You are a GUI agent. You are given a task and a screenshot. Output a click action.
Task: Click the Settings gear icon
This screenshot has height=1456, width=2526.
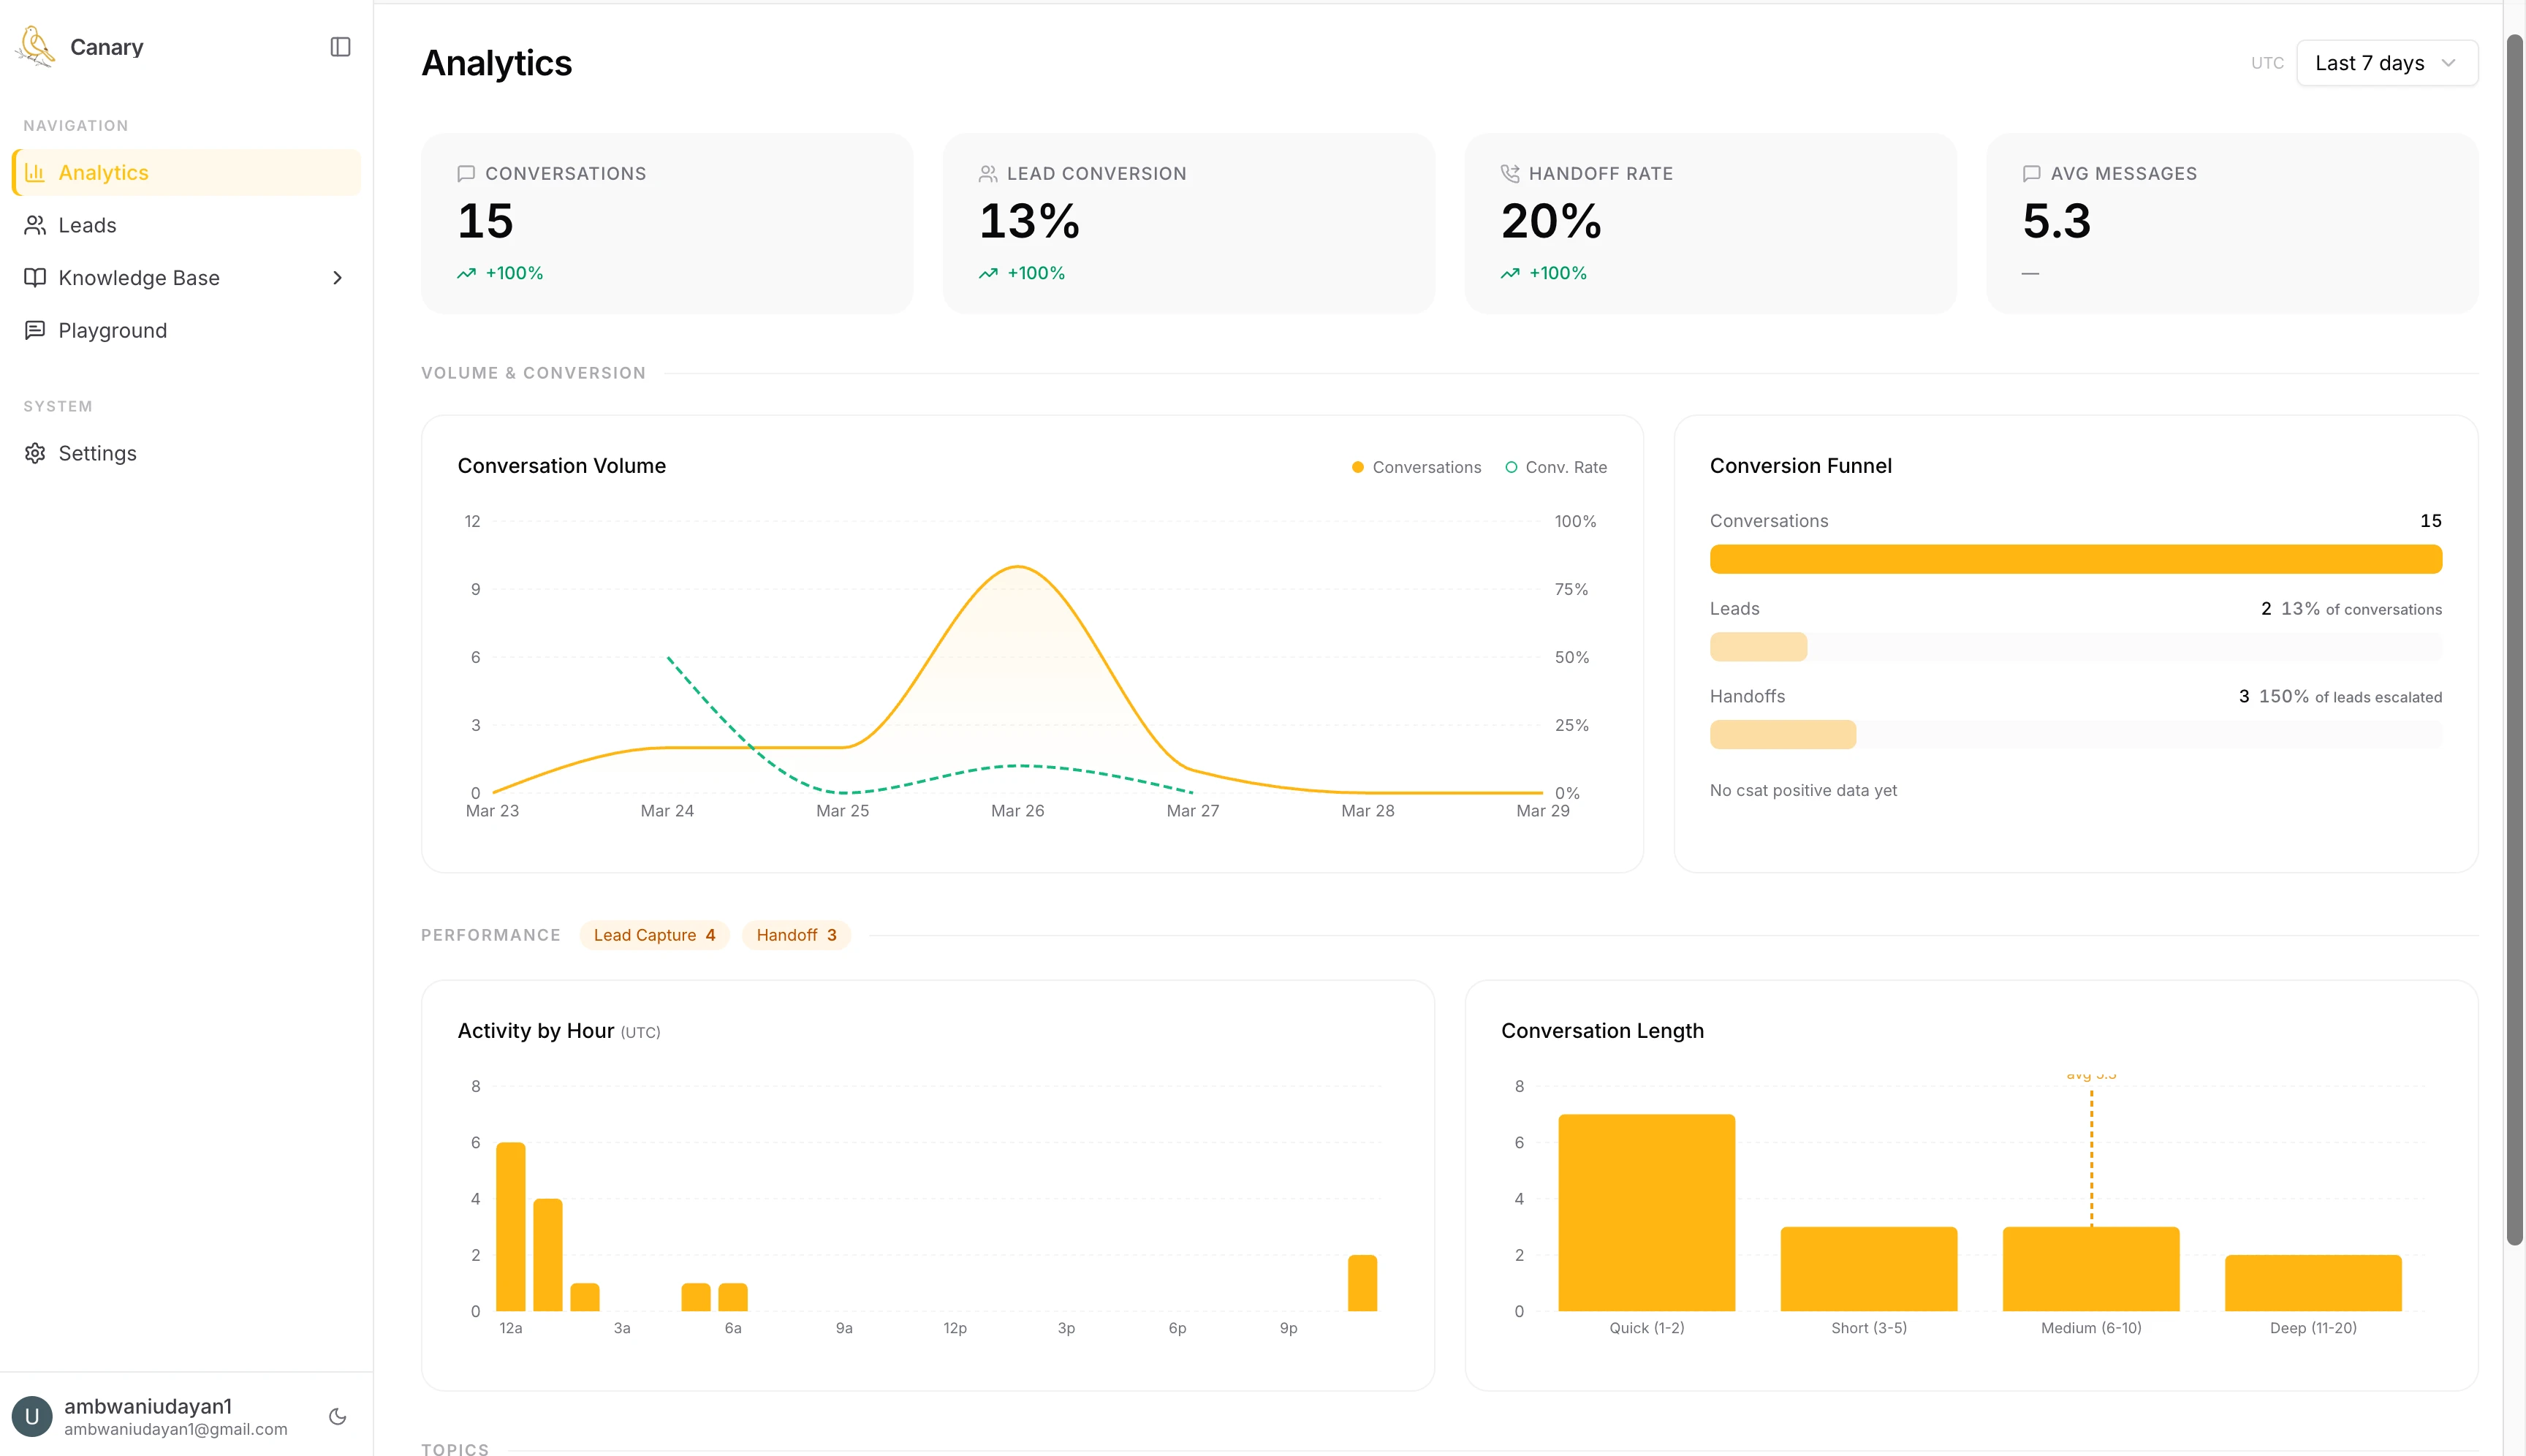tap(35, 453)
